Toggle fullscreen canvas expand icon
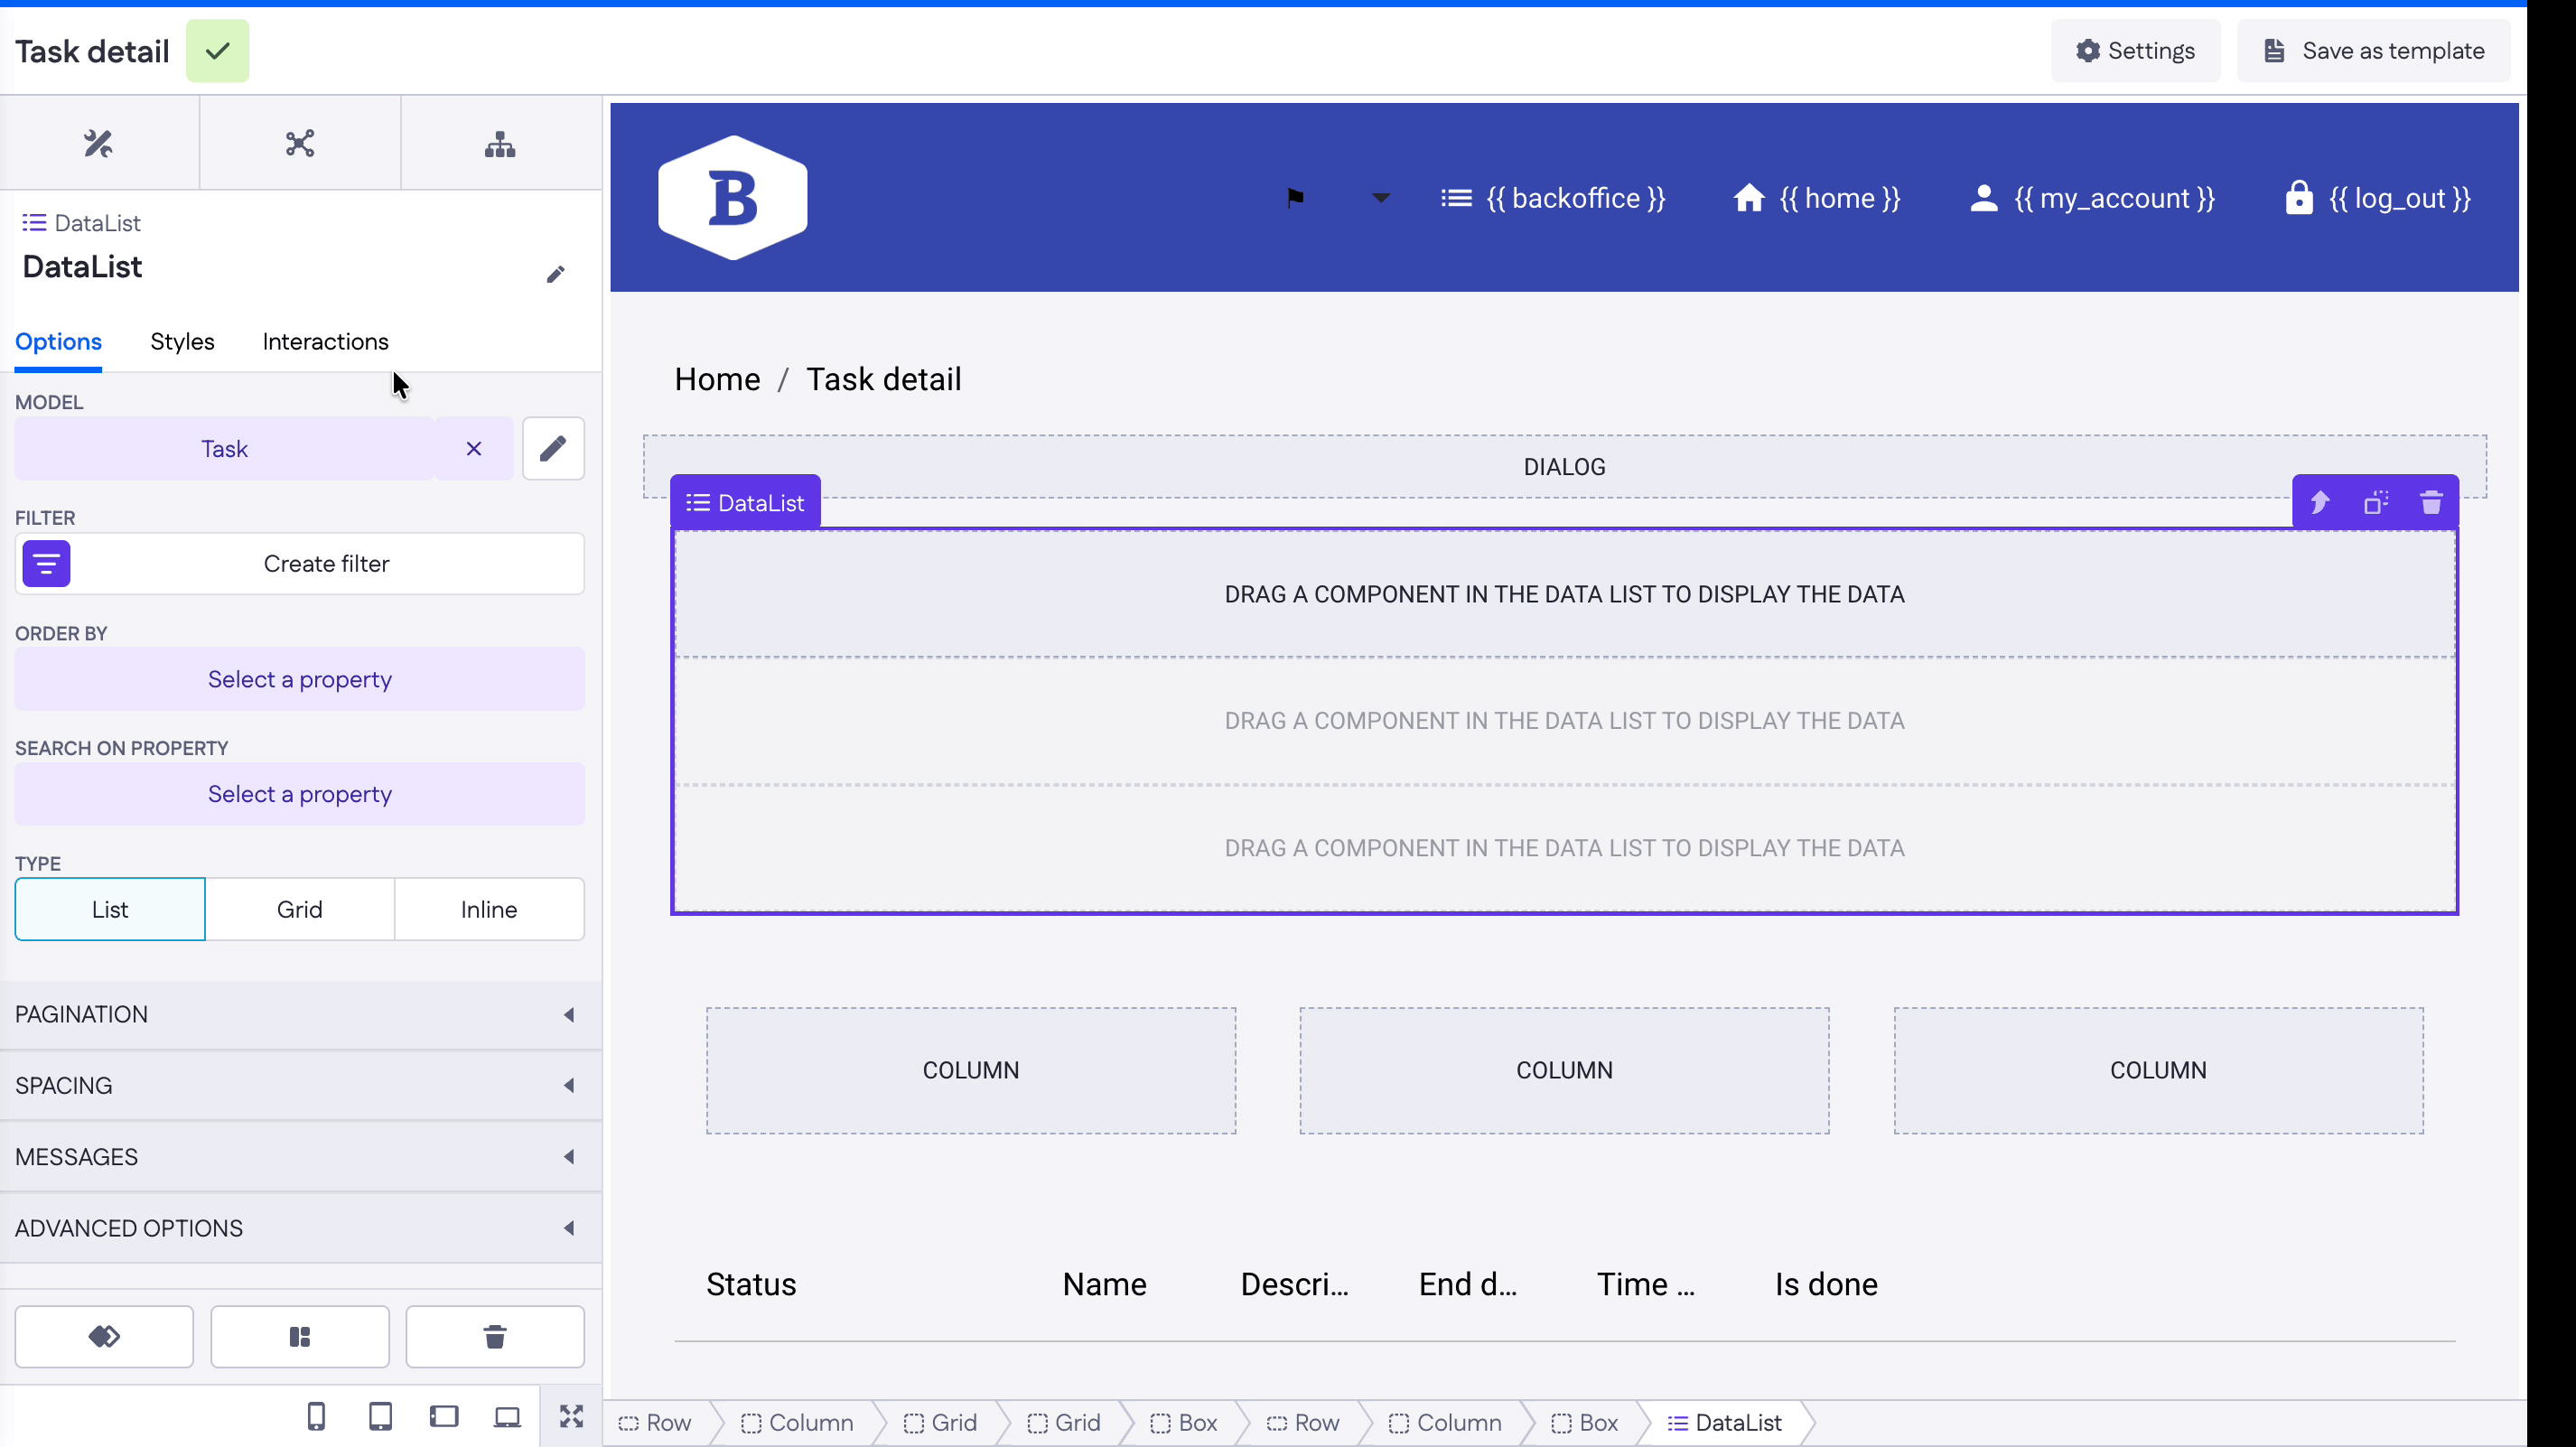2576x1447 pixels. point(571,1416)
